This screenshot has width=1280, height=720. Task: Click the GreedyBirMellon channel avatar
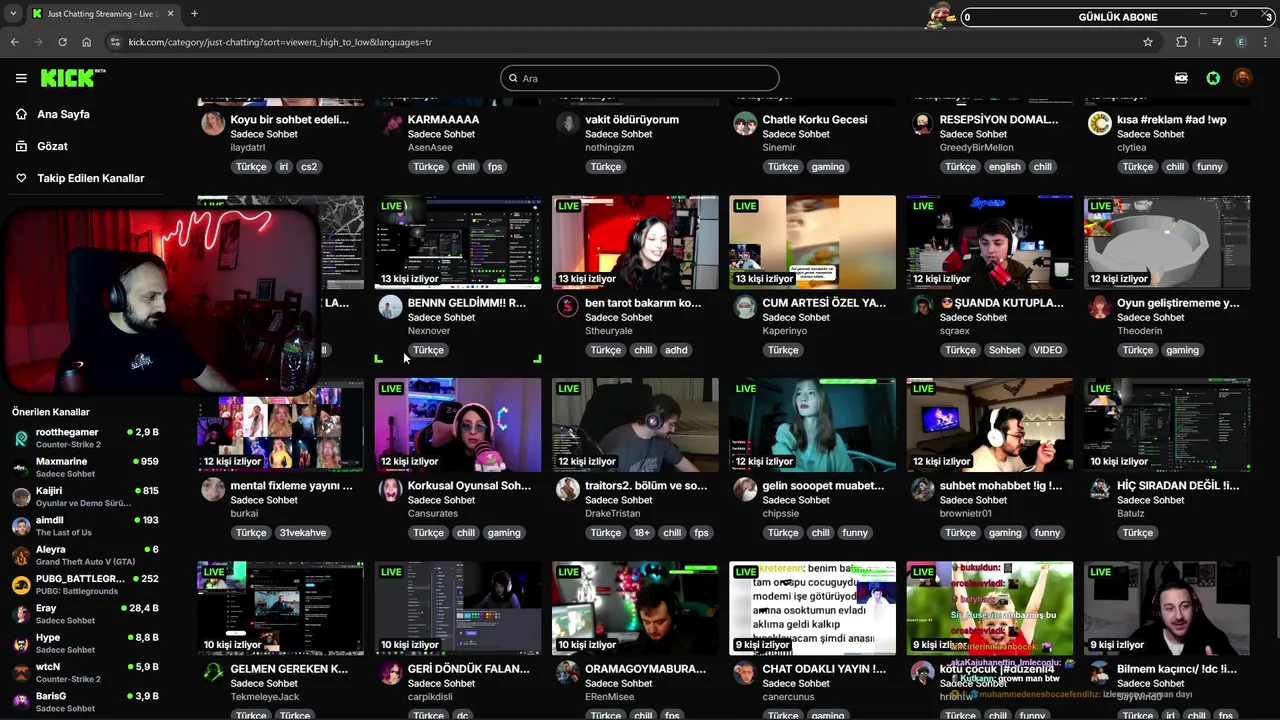[x=923, y=123]
